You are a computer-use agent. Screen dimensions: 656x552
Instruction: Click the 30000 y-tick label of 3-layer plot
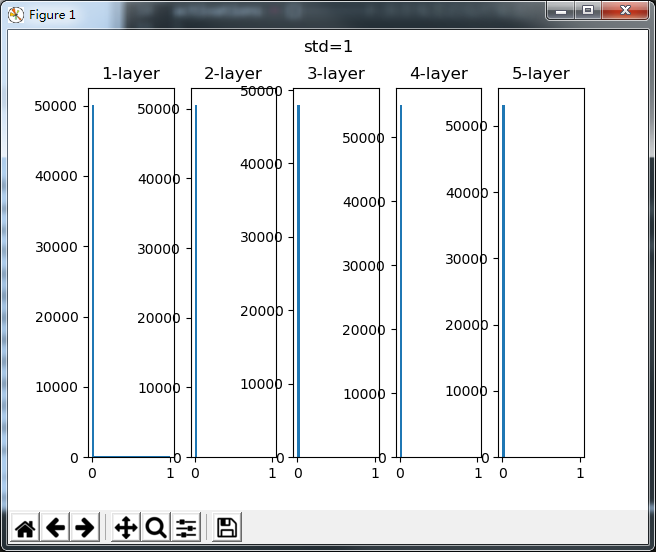click(261, 237)
